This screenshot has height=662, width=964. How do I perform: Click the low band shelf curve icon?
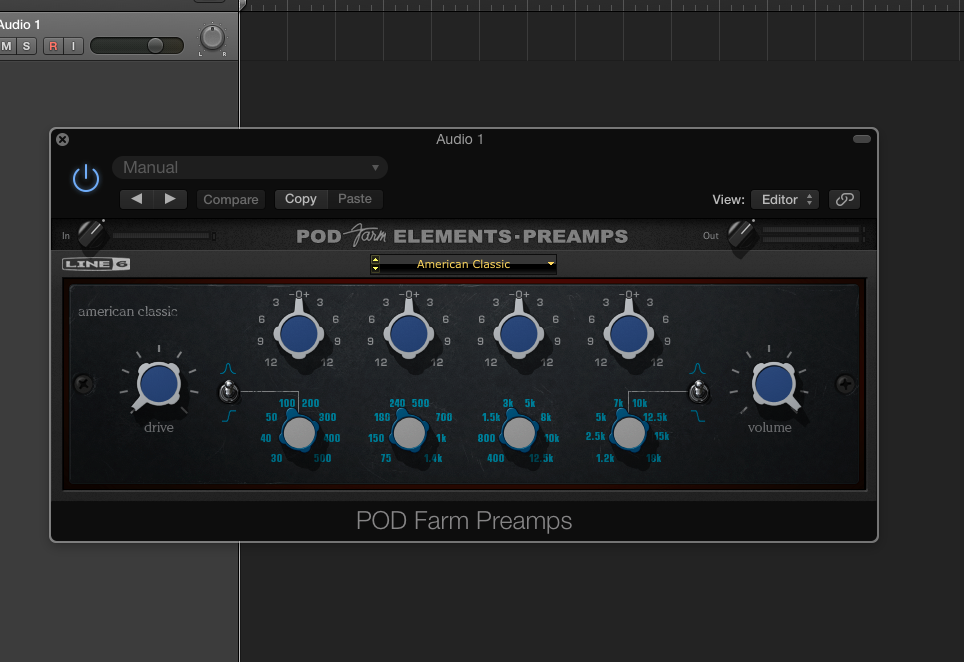click(229, 416)
